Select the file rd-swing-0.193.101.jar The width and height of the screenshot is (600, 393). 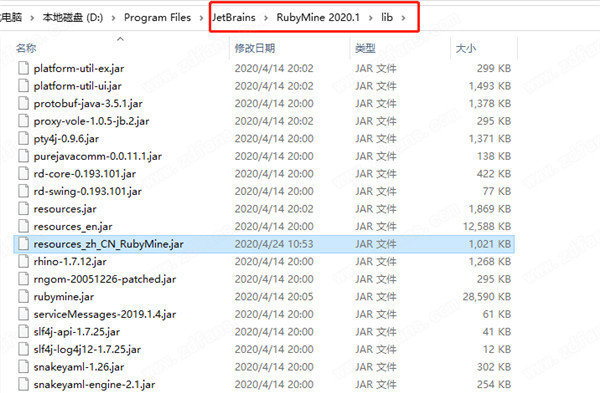pyautogui.click(x=88, y=191)
